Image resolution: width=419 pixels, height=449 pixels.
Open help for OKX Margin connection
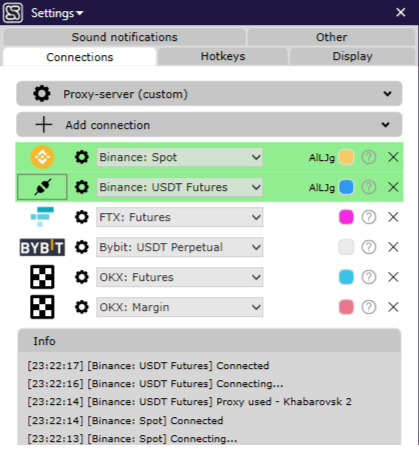coord(369,307)
